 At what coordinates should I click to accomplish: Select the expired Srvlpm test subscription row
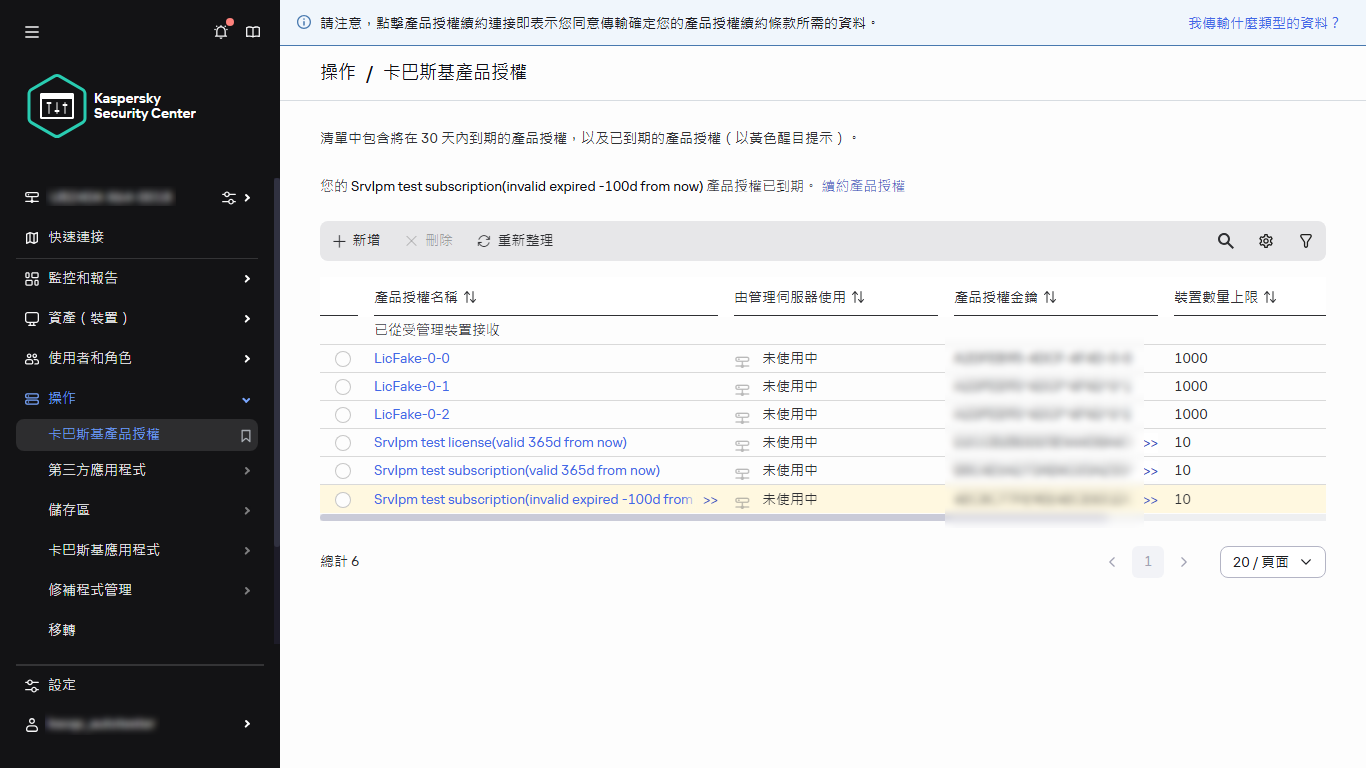pyautogui.click(x=343, y=499)
